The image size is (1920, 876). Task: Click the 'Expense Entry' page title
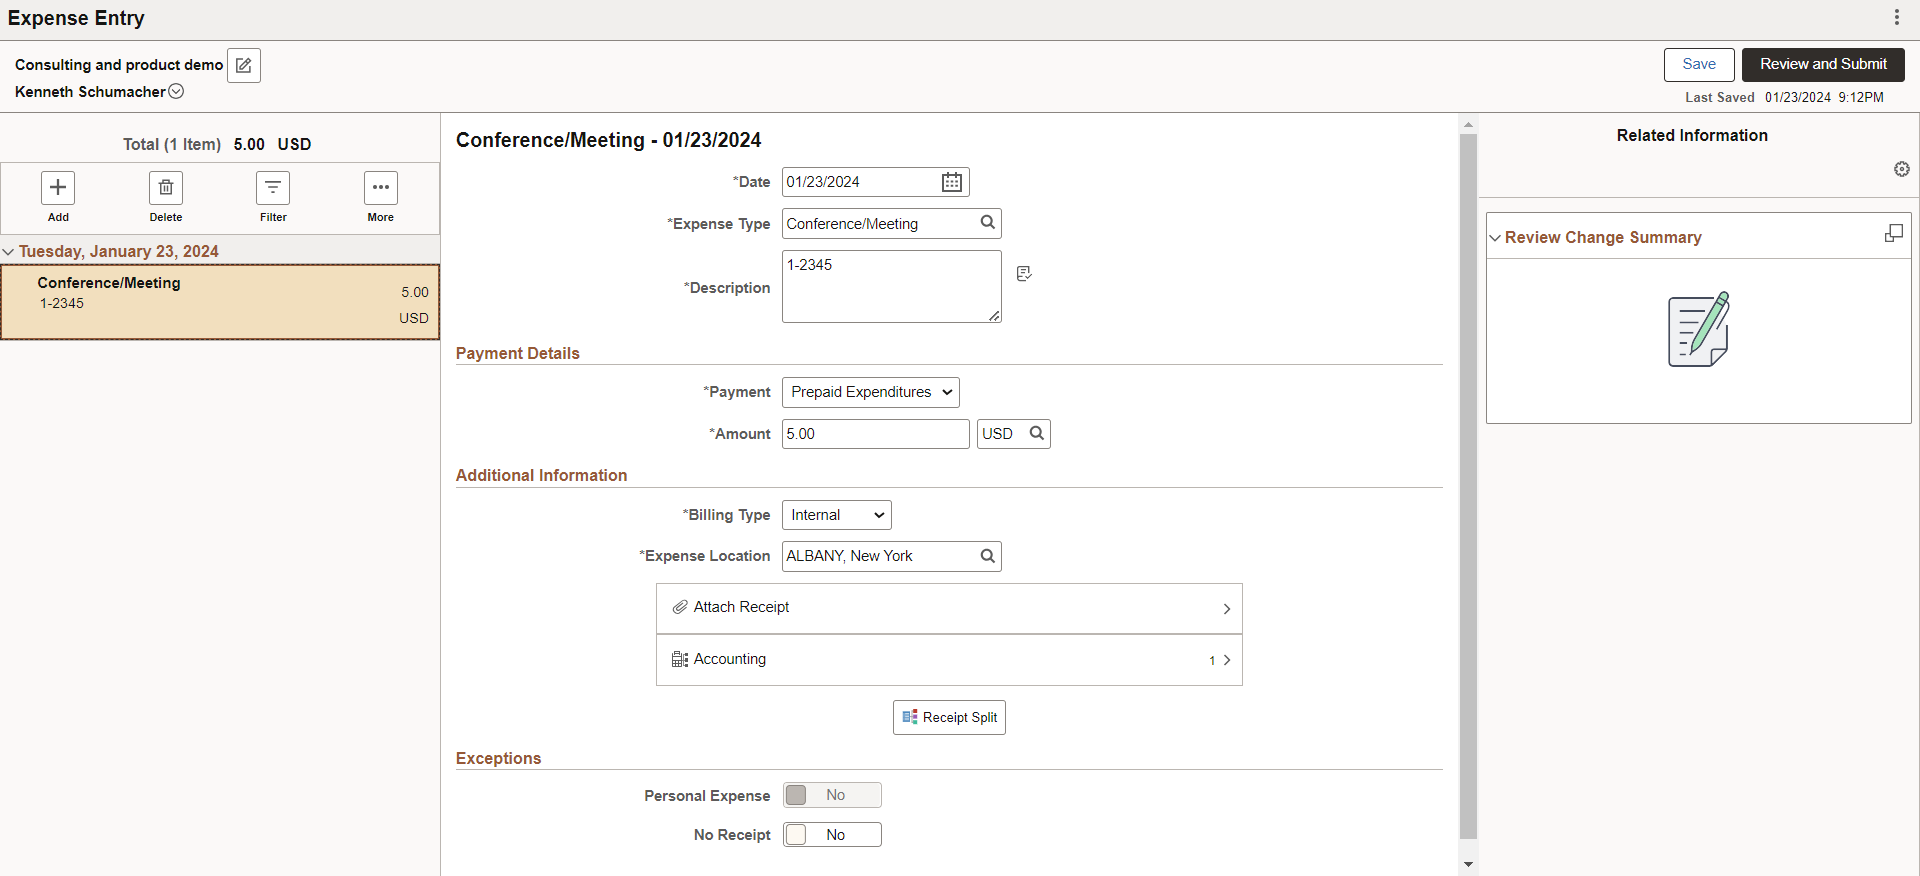click(x=76, y=18)
